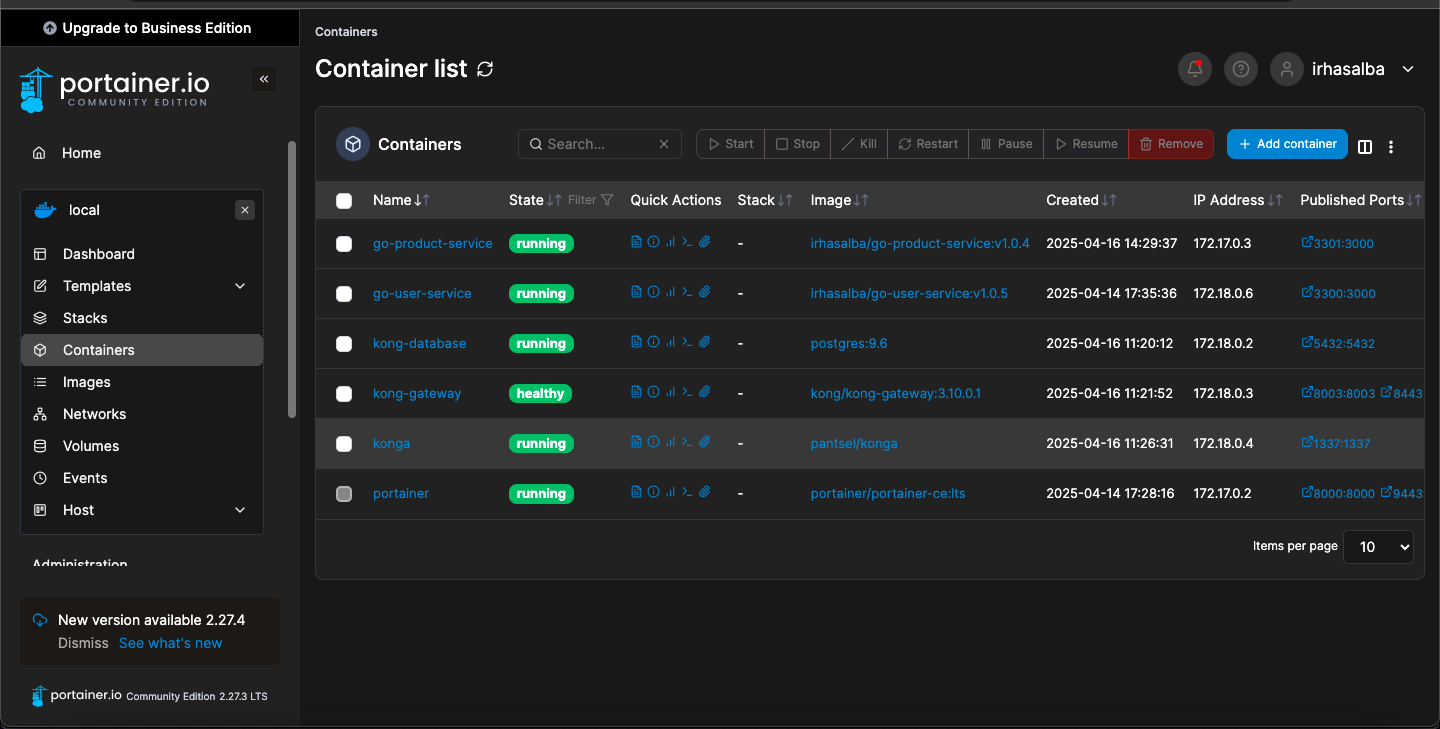Click the See what's new link
Image resolution: width=1440 pixels, height=729 pixels.
[x=170, y=643]
